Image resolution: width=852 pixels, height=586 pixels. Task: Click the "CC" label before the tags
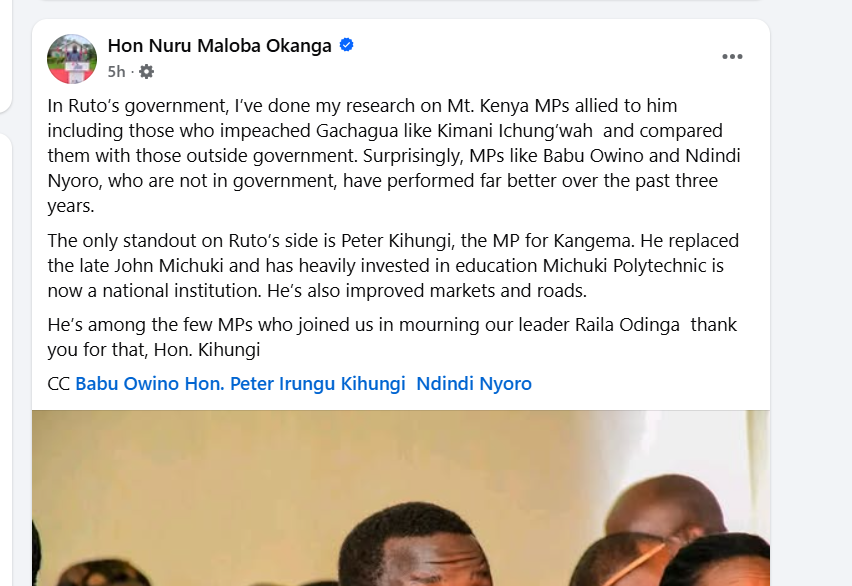(x=58, y=384)
